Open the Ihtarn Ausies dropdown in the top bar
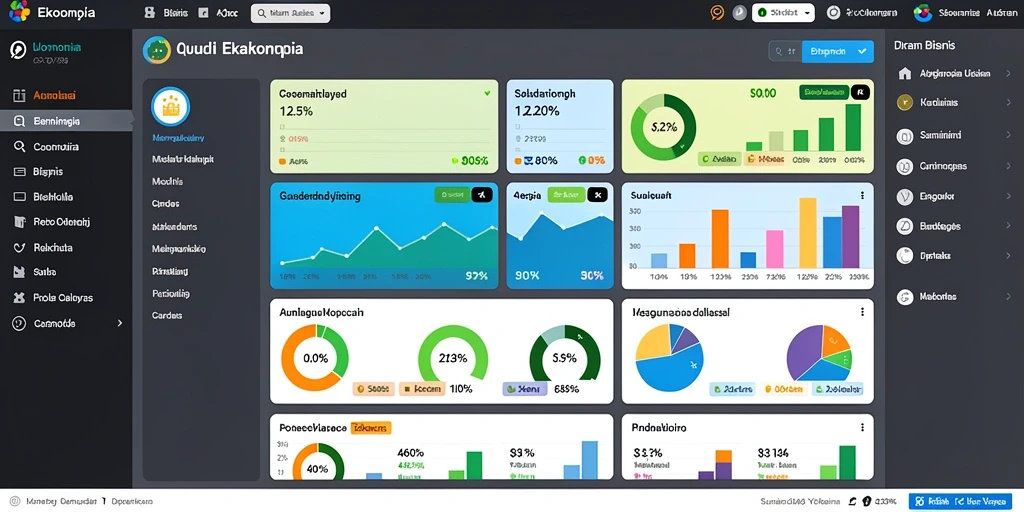 pyautogui.click(x=290, y=13)
